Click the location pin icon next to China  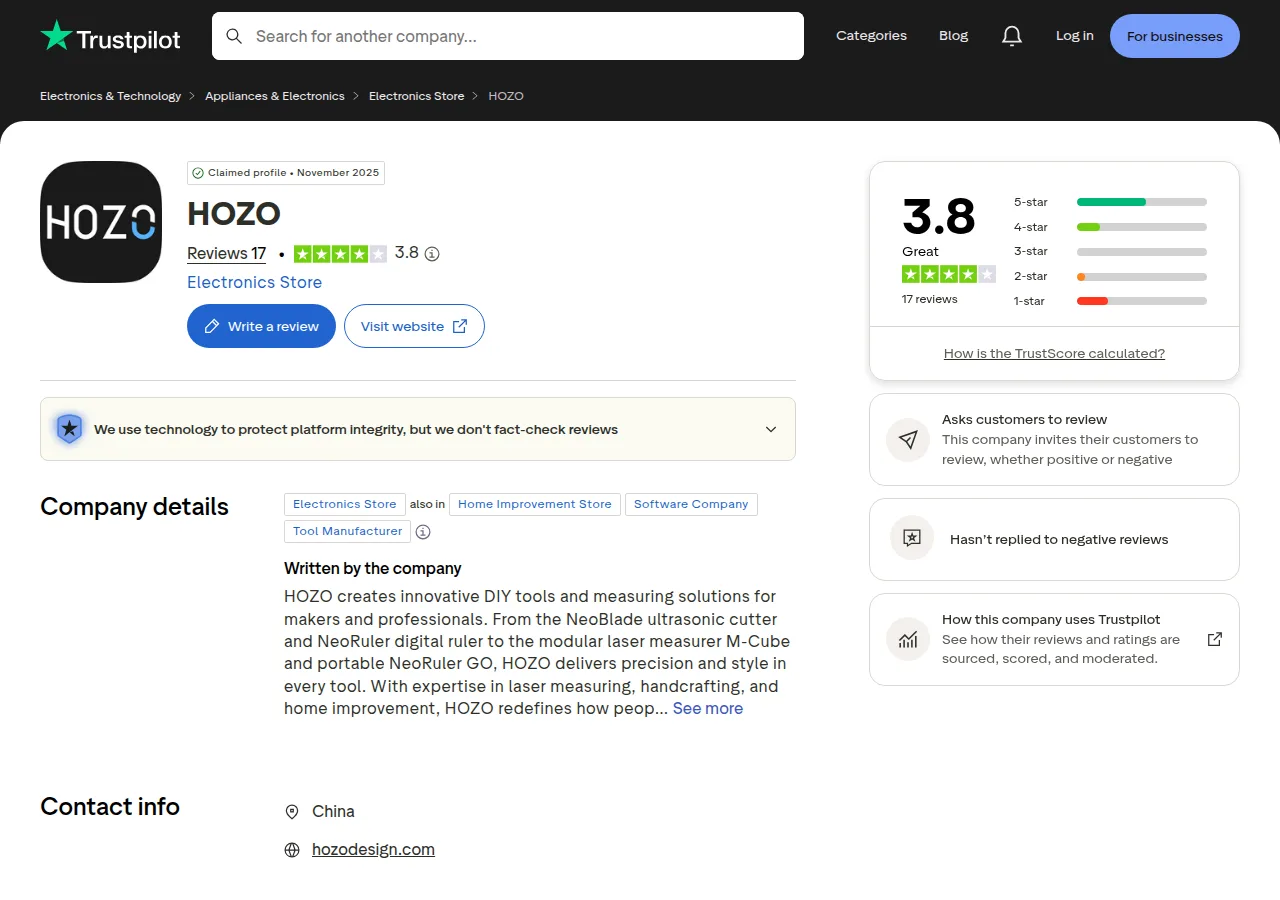(292, 812)
